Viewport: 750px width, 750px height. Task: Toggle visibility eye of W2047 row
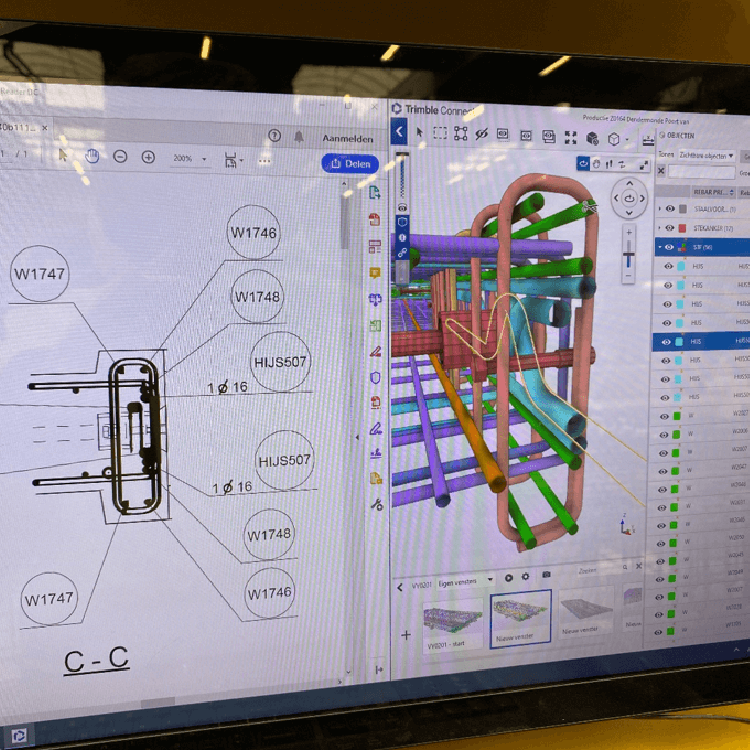coord(662,471)
